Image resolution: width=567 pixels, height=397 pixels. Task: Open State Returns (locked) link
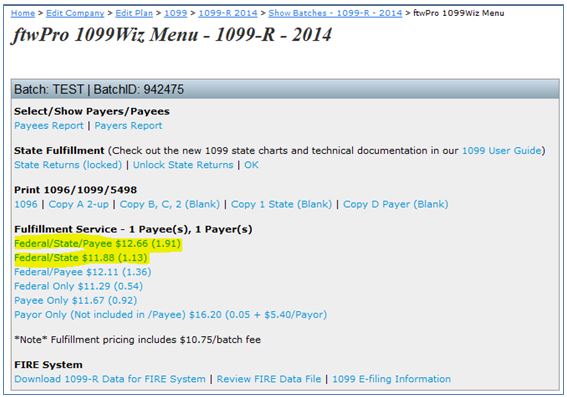point(68,165)
